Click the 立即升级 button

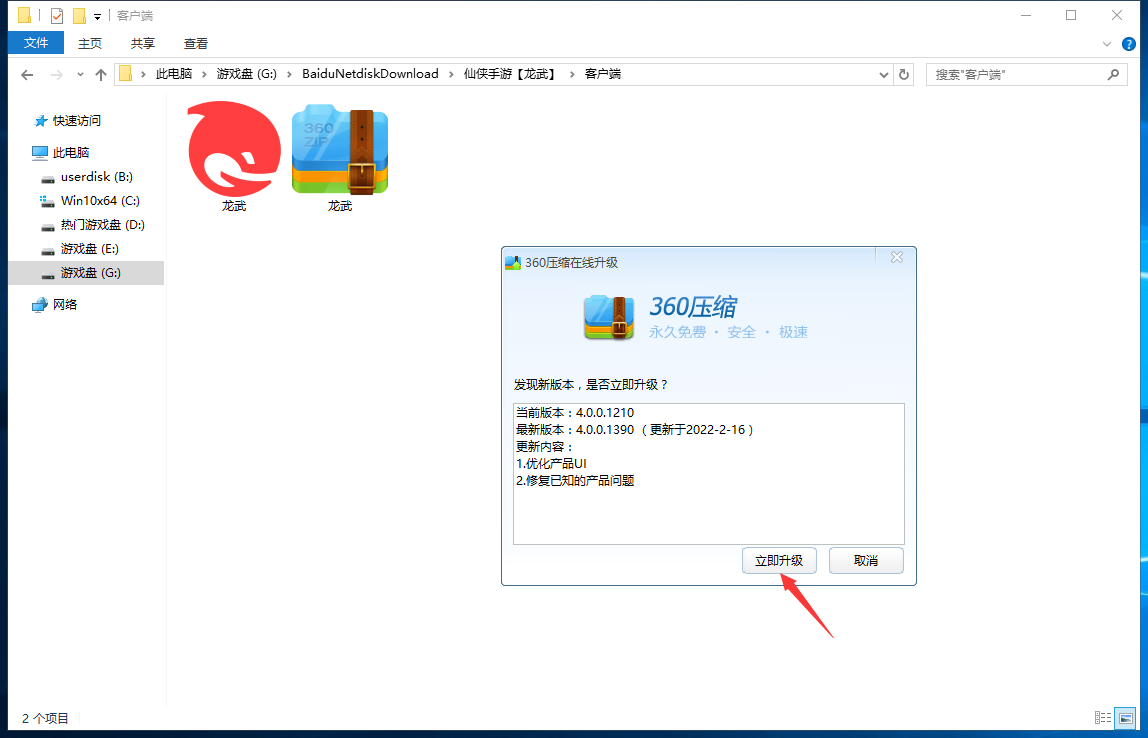point(779,561)
